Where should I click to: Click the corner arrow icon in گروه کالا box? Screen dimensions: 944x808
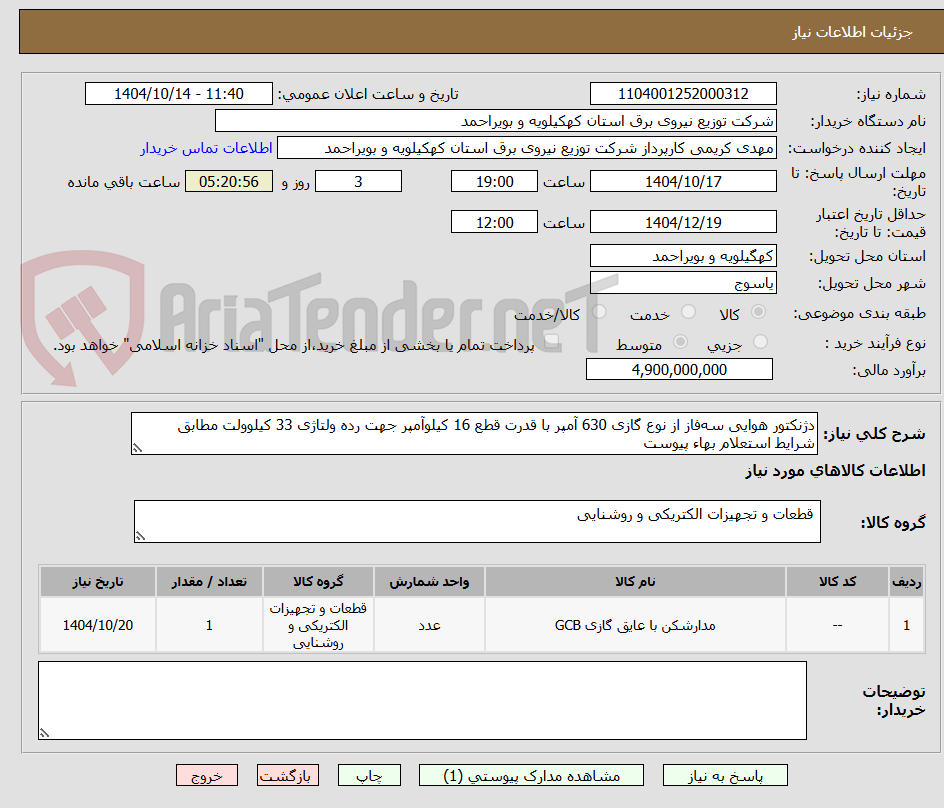coord(140,534)
